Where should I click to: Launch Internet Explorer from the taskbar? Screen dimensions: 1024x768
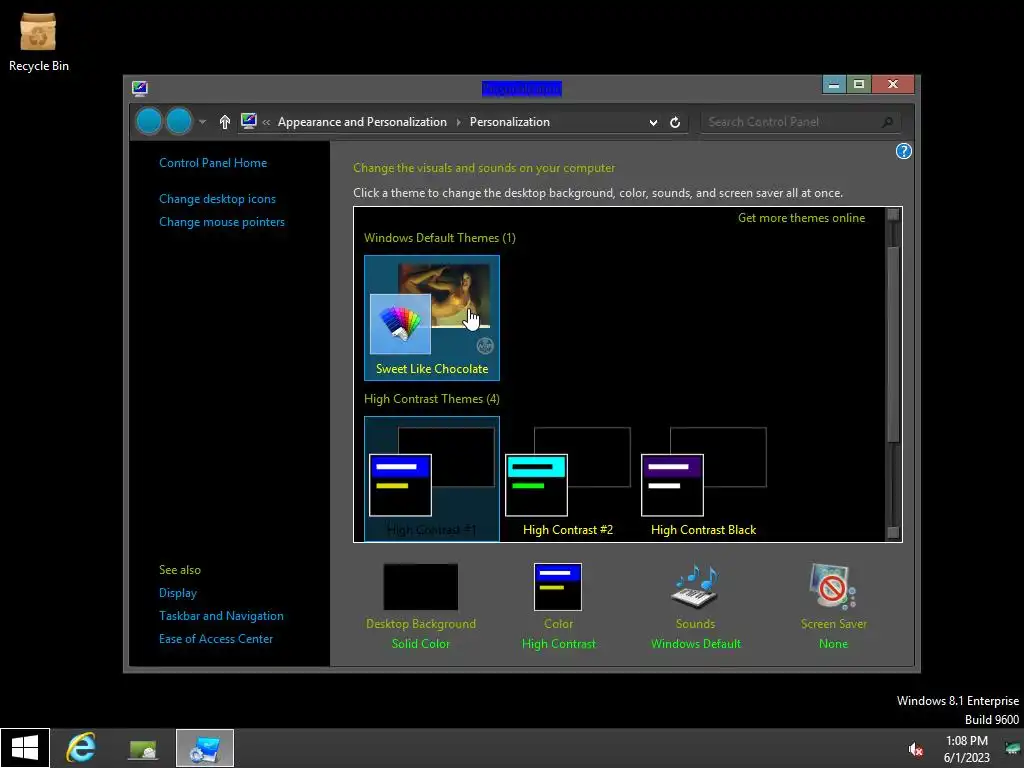(x=81, y=748)
